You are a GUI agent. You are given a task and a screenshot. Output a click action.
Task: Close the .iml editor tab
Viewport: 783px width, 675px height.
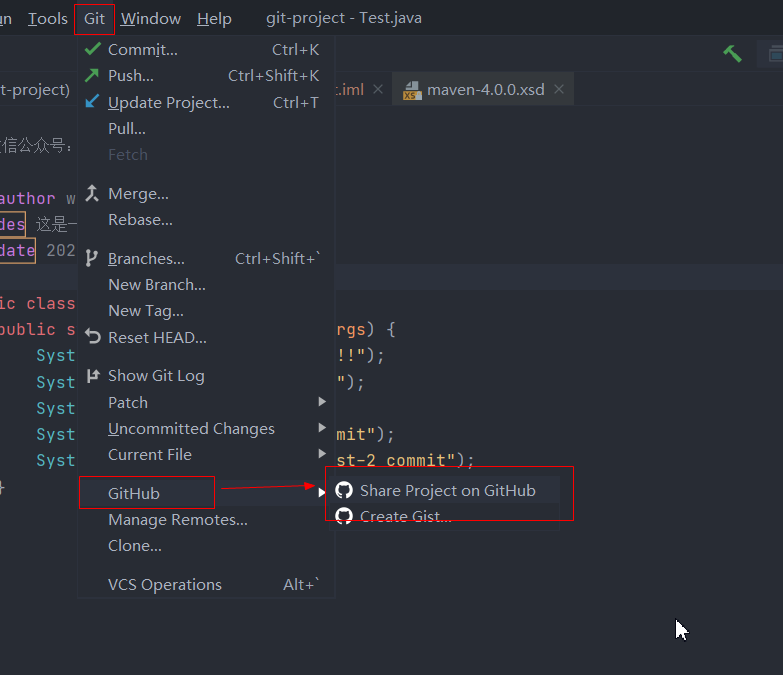(x=378, y=89)
